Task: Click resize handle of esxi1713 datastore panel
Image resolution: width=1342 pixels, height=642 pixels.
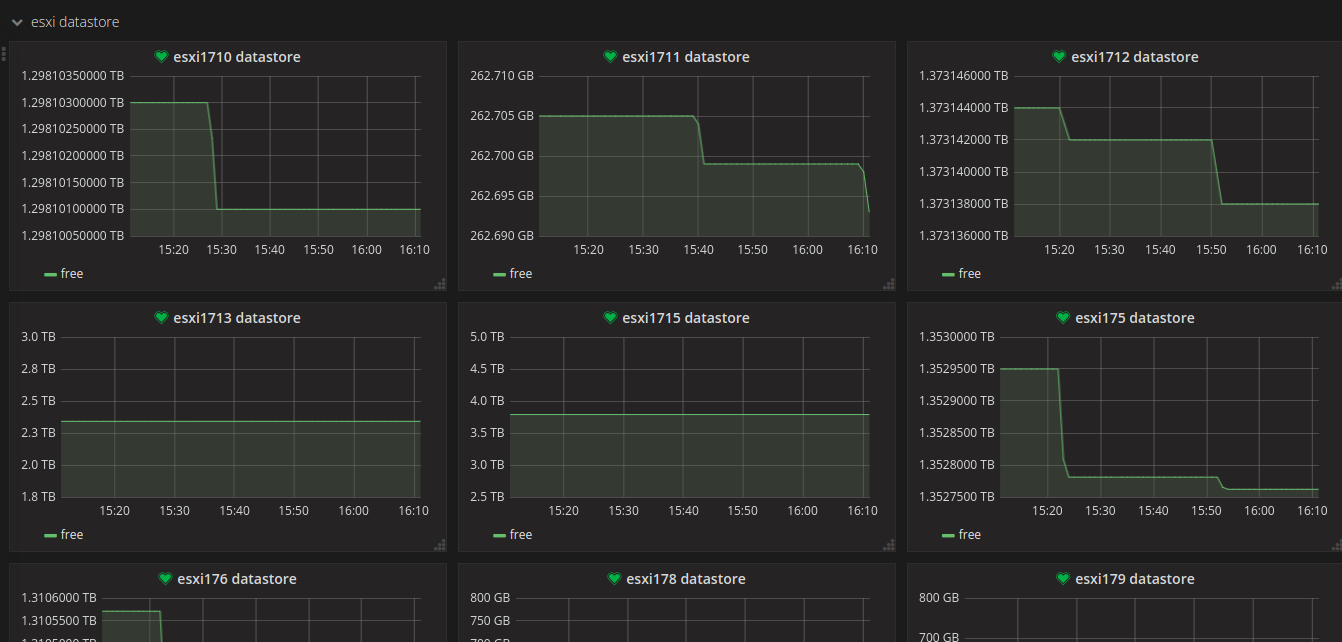Action: pos(440,545)
